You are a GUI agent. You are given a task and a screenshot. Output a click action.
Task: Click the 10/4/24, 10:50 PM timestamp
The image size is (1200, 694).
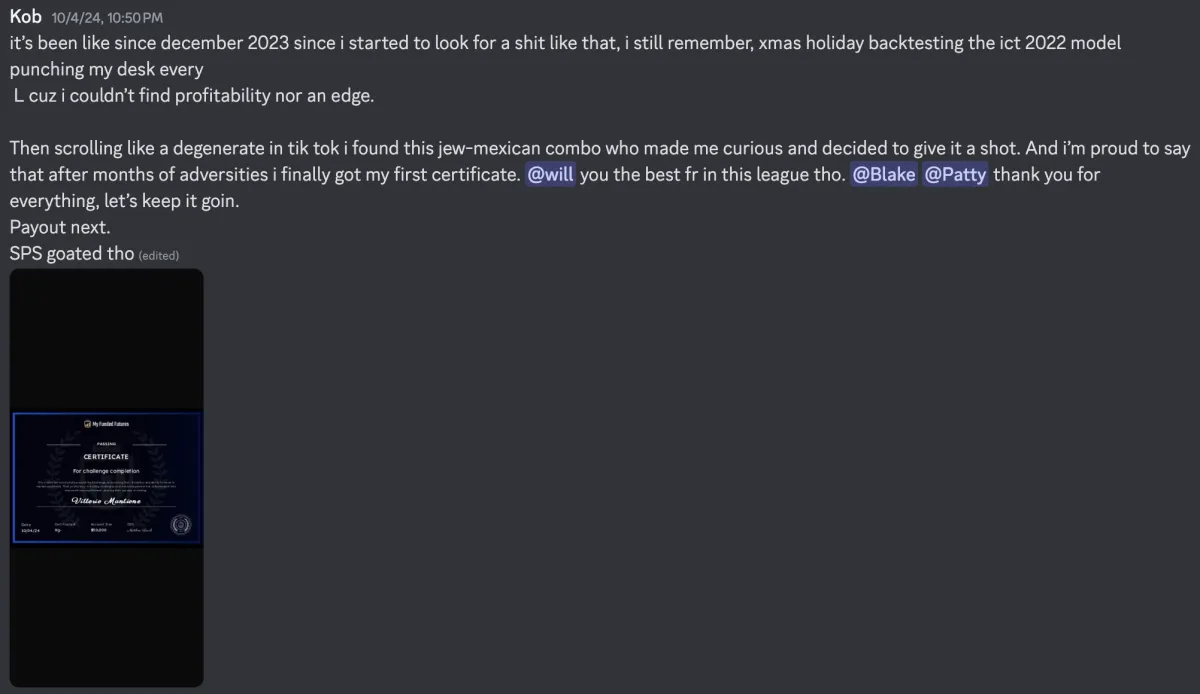click(x=107, y=18)
